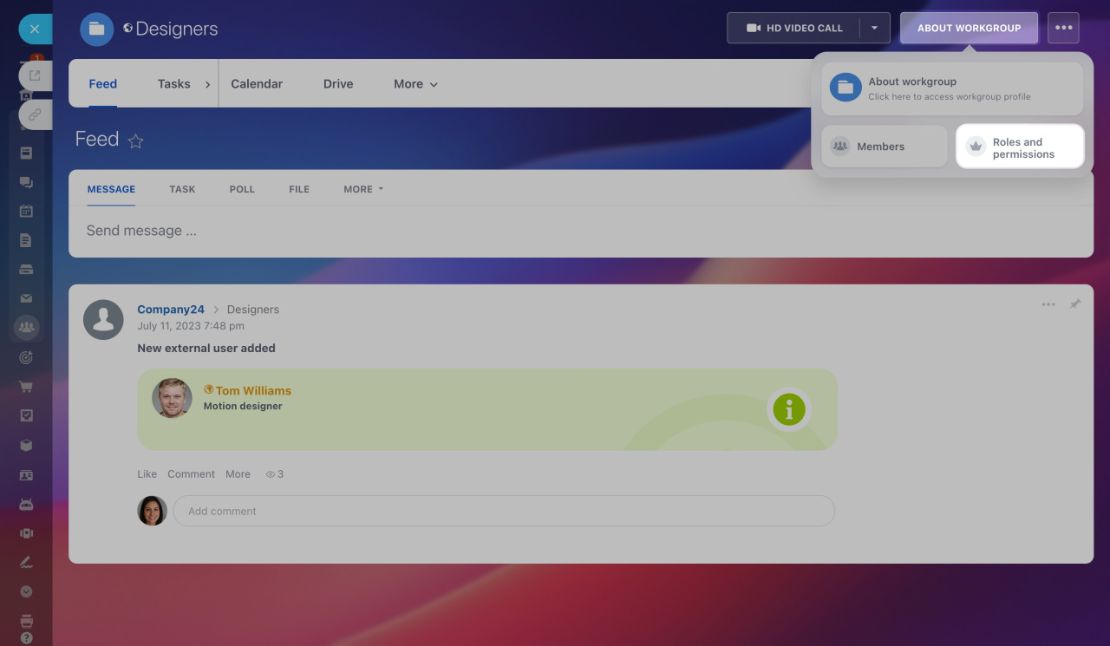
Task: Open the calendar icon in left sidebar
Action: [26, 211]
